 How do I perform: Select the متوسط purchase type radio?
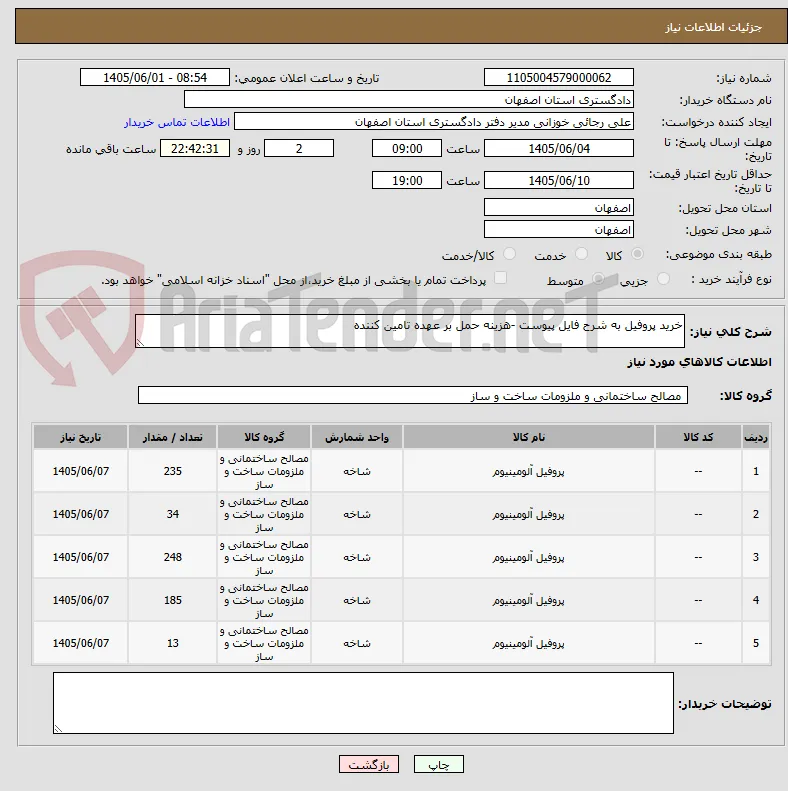[598, 278]
